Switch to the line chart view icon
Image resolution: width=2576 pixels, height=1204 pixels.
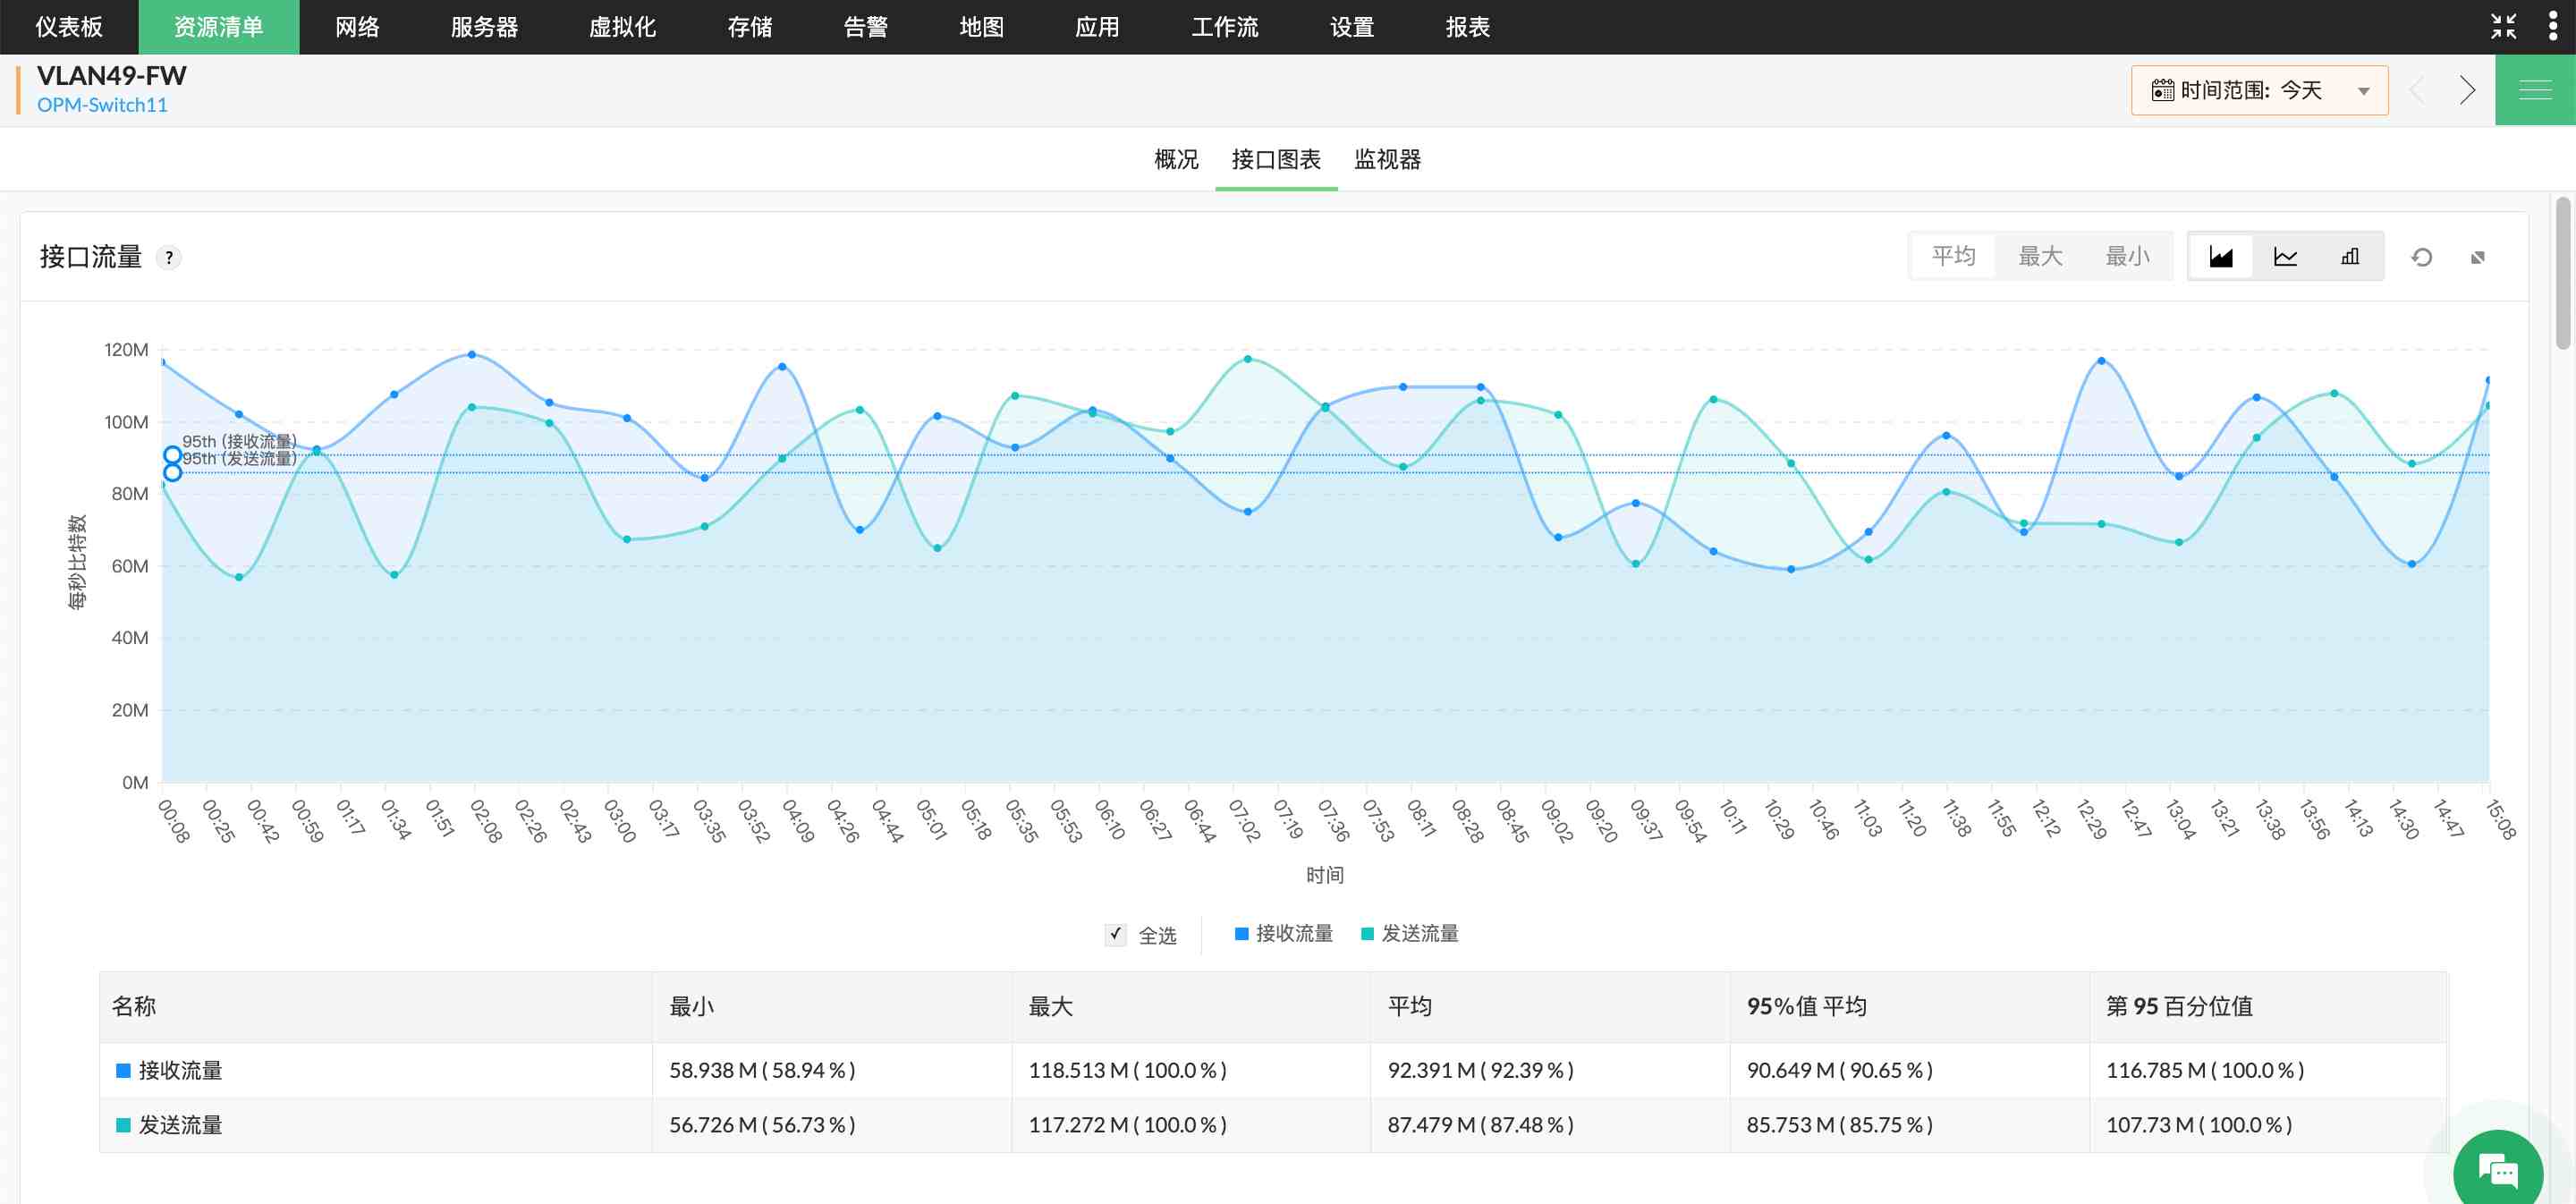click(2286, 256)
